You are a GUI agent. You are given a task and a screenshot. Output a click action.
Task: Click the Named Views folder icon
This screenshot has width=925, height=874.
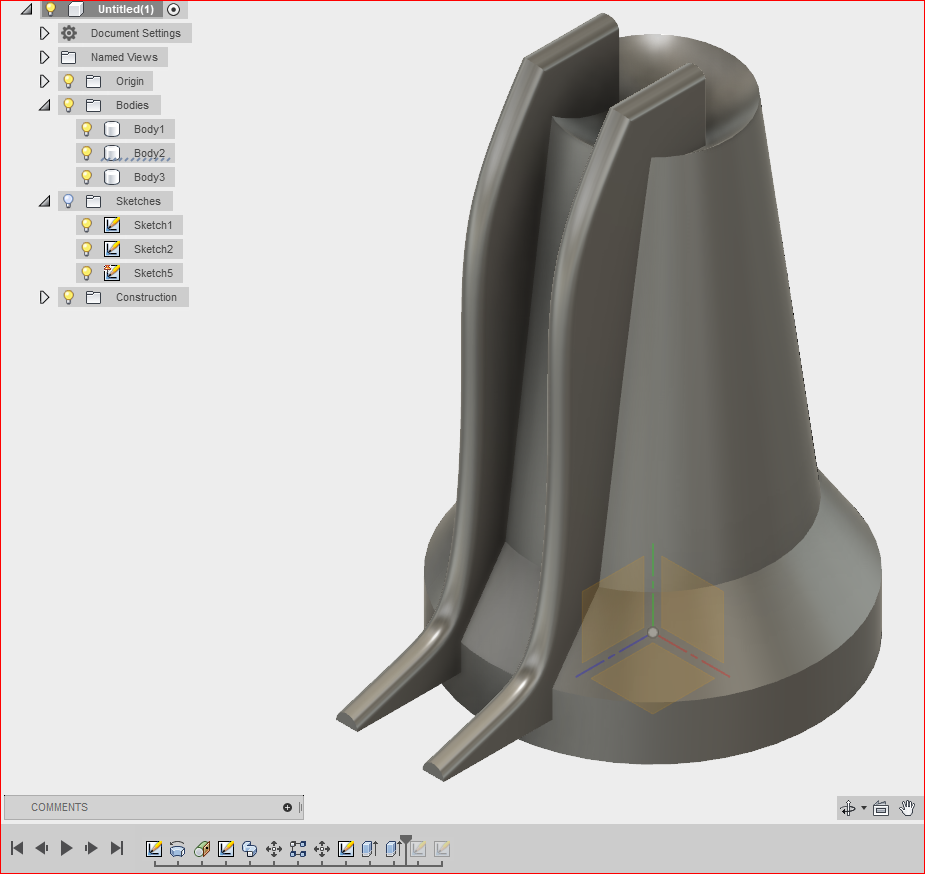68,57
